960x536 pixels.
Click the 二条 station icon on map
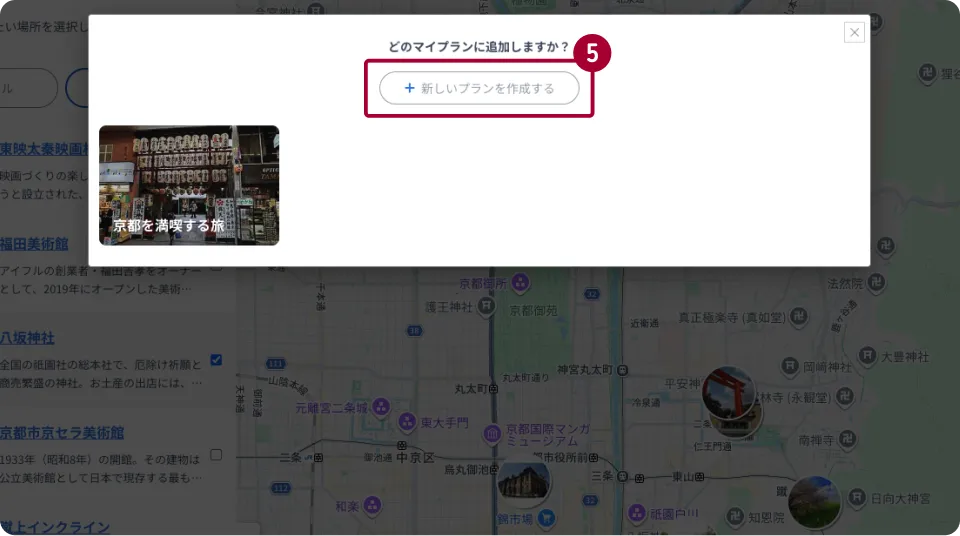point(318,458)
